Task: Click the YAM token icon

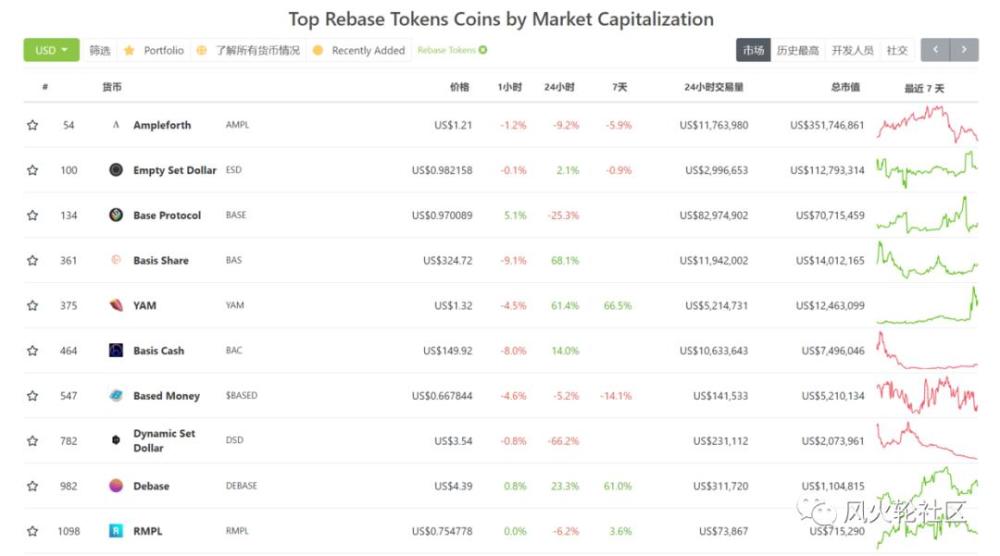Action: pos(116,306)
